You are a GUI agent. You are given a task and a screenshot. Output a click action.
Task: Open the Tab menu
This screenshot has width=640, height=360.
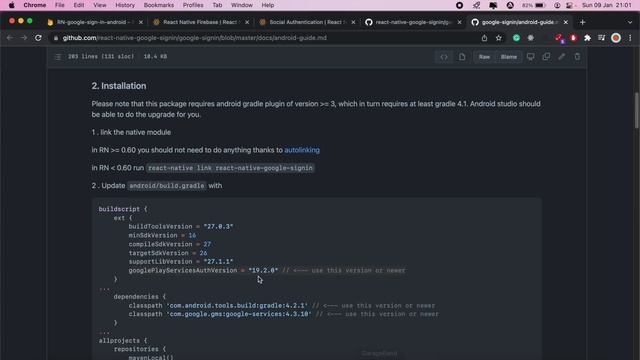(x=217, y=5)
